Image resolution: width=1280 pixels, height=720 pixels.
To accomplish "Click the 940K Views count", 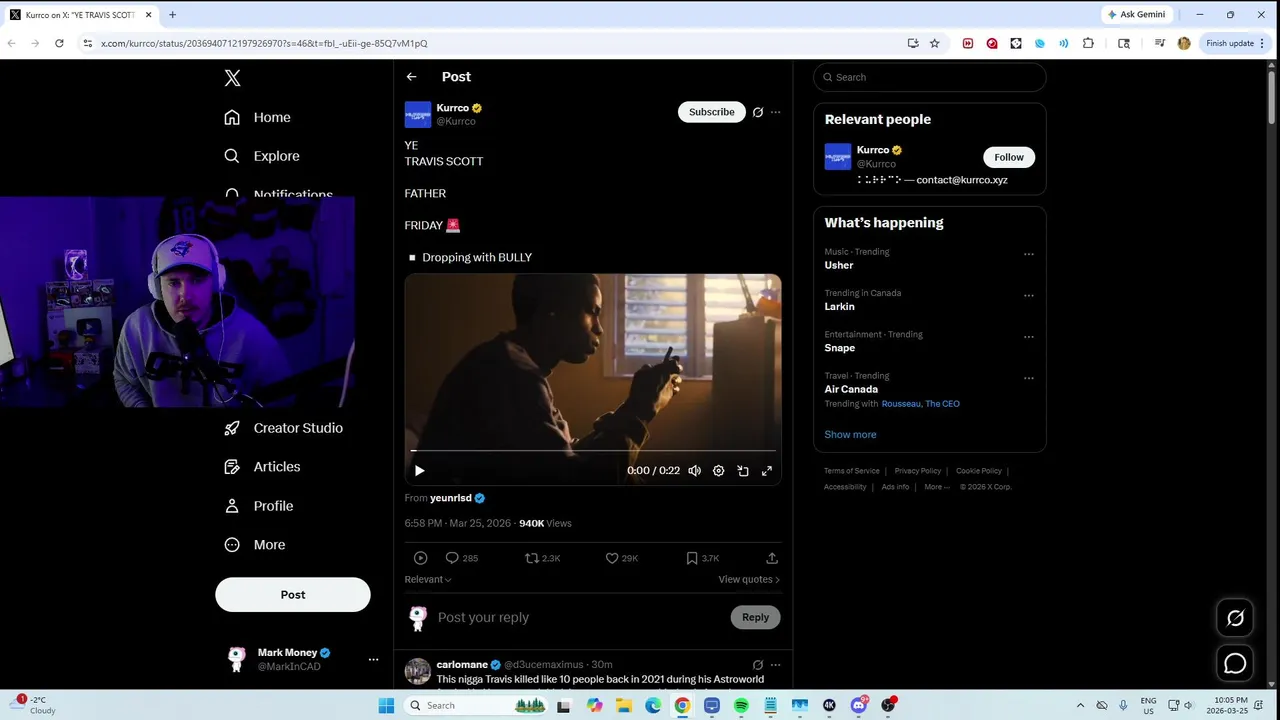I will 545,523.
